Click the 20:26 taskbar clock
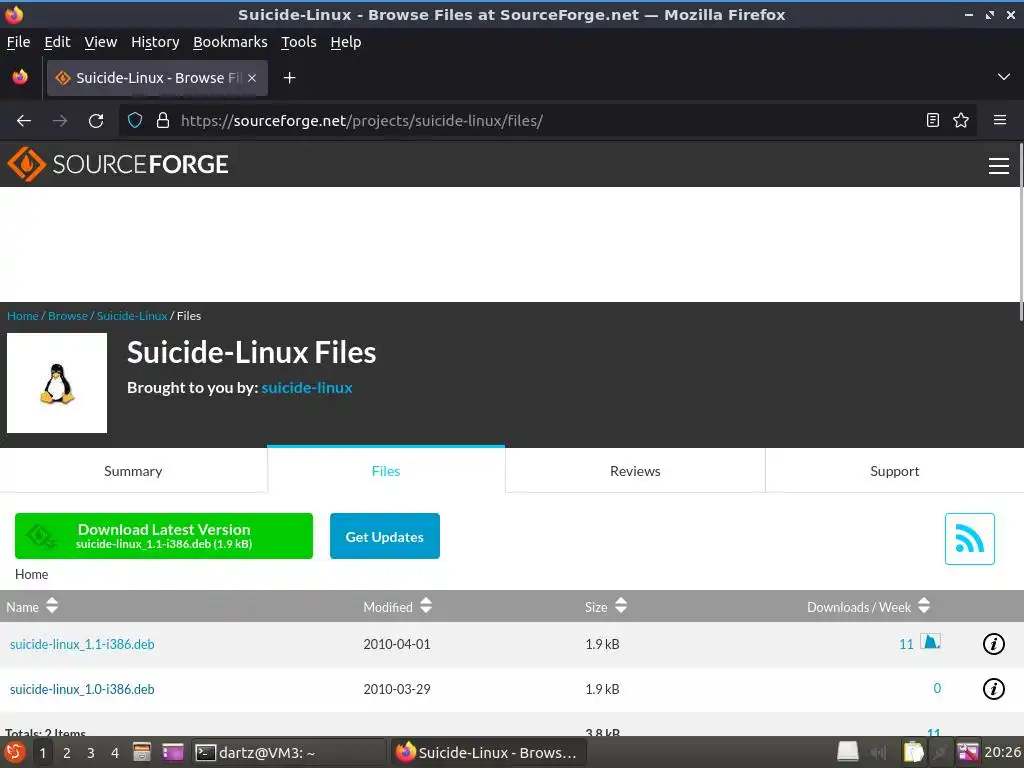The height and width of the screenshot is (768, 1024). [1002, 752]
